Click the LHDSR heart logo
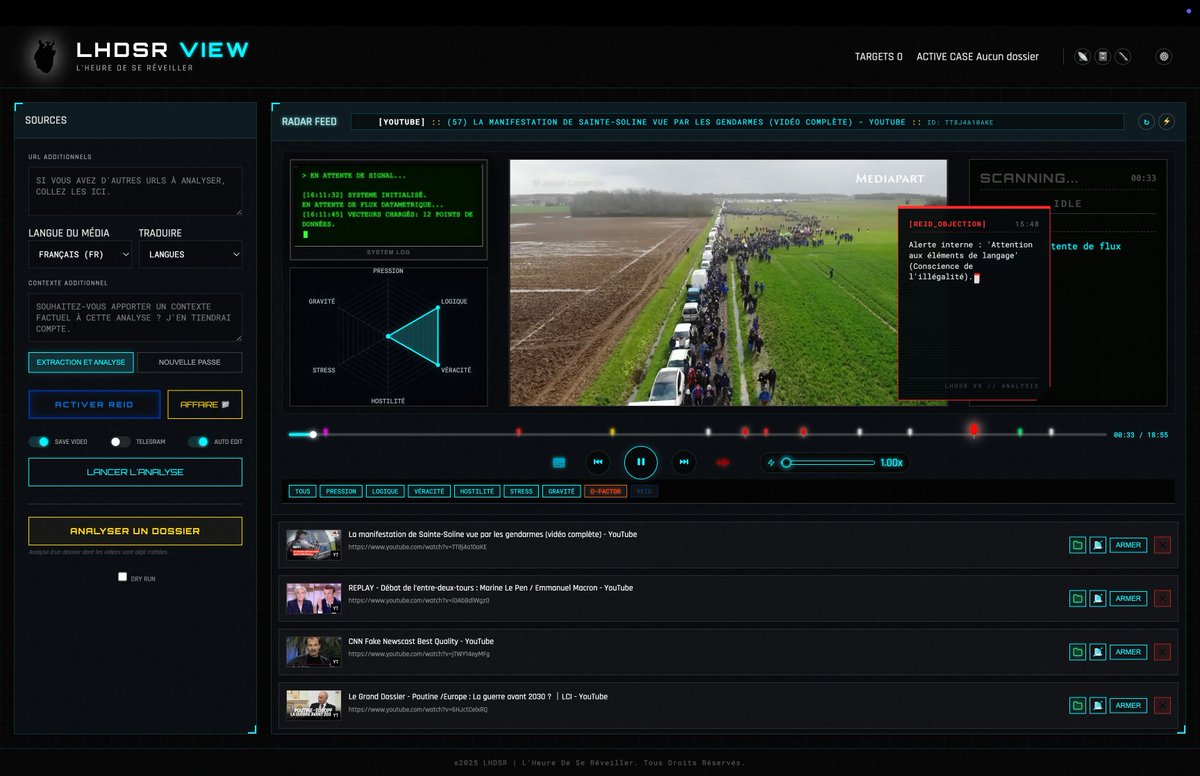The height and width of the screenshot is (776, 1200). coord(44,56)
